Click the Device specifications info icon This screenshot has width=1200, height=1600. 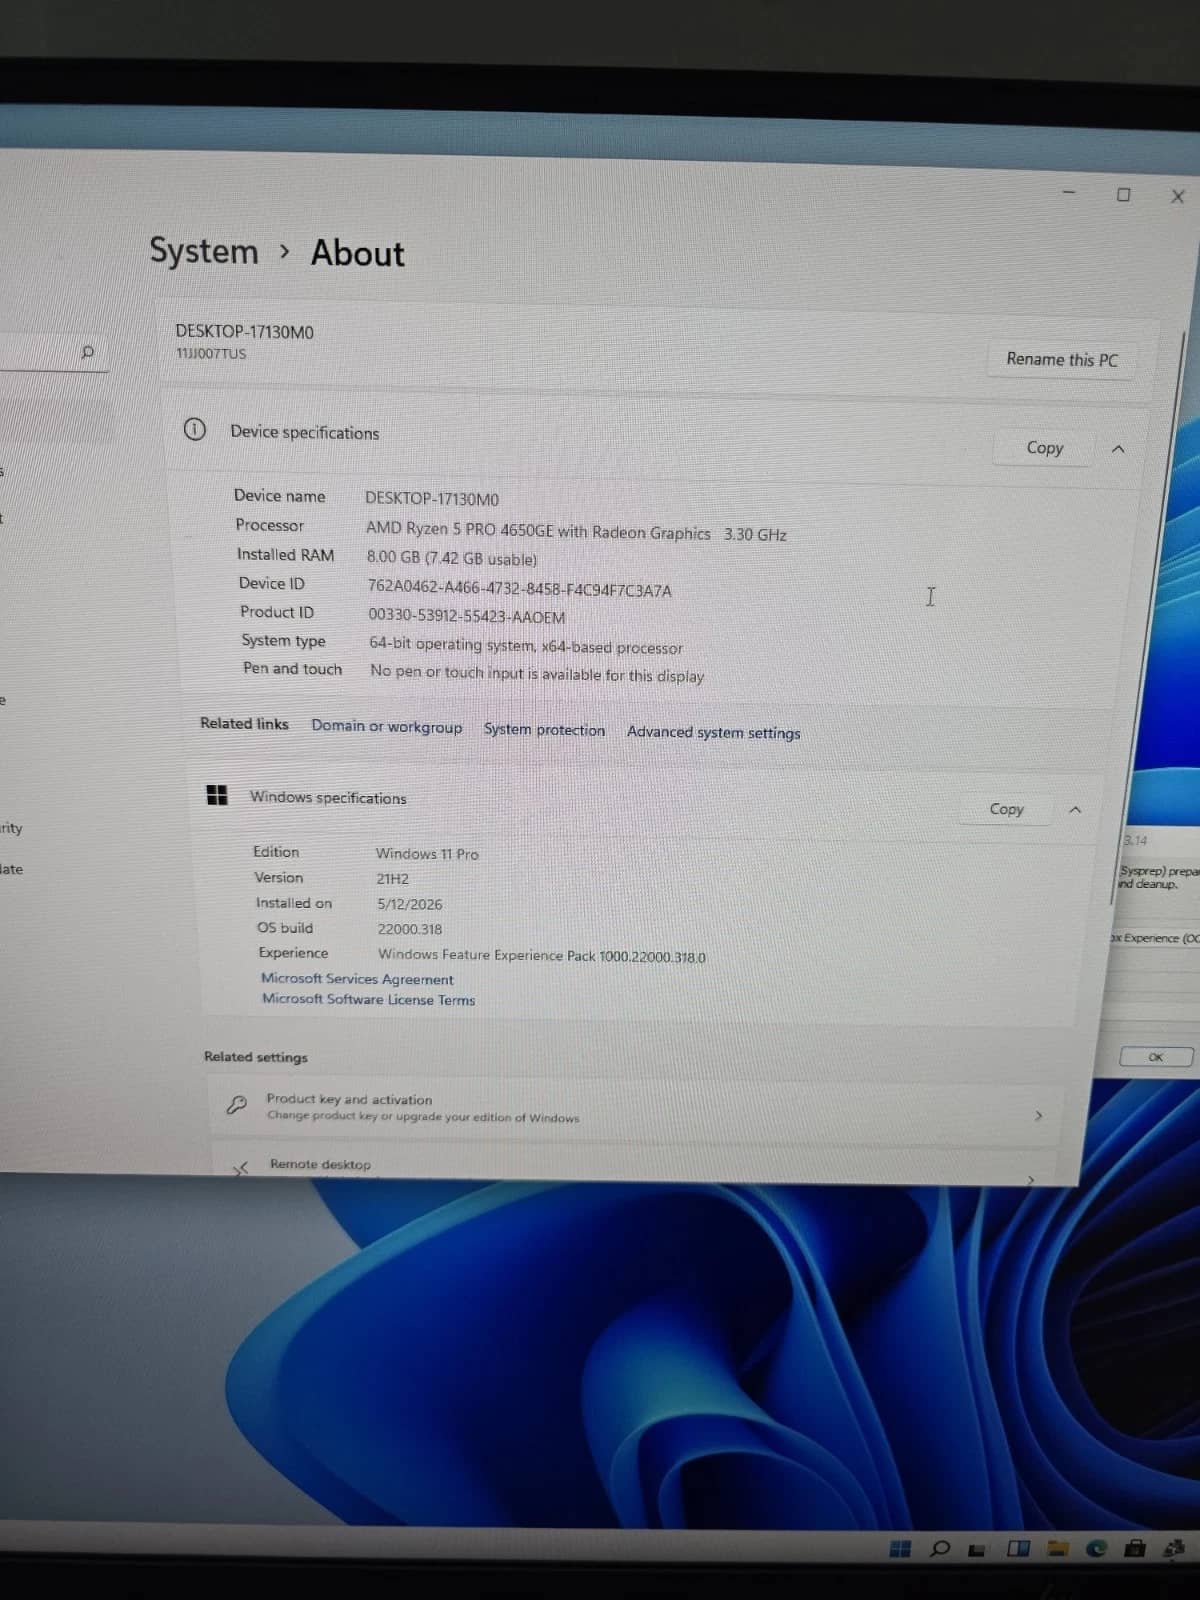point(194,429)
